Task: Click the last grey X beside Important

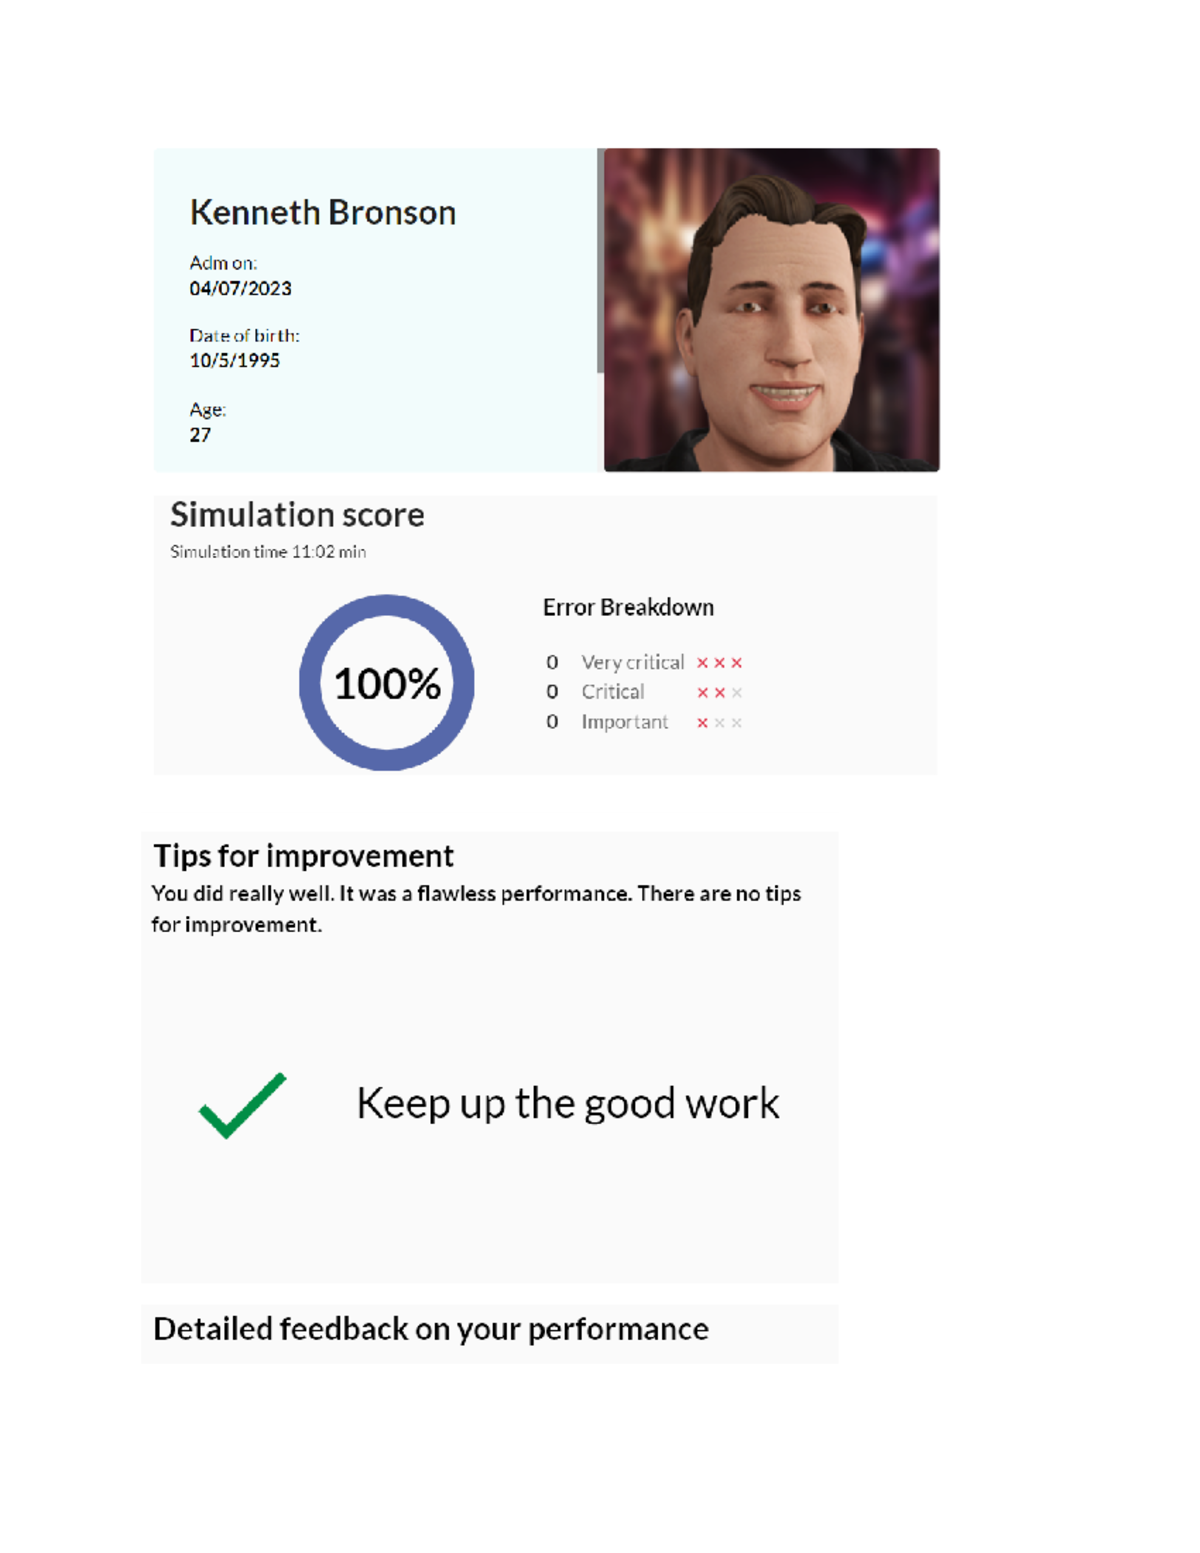Action: coord(737,723)
